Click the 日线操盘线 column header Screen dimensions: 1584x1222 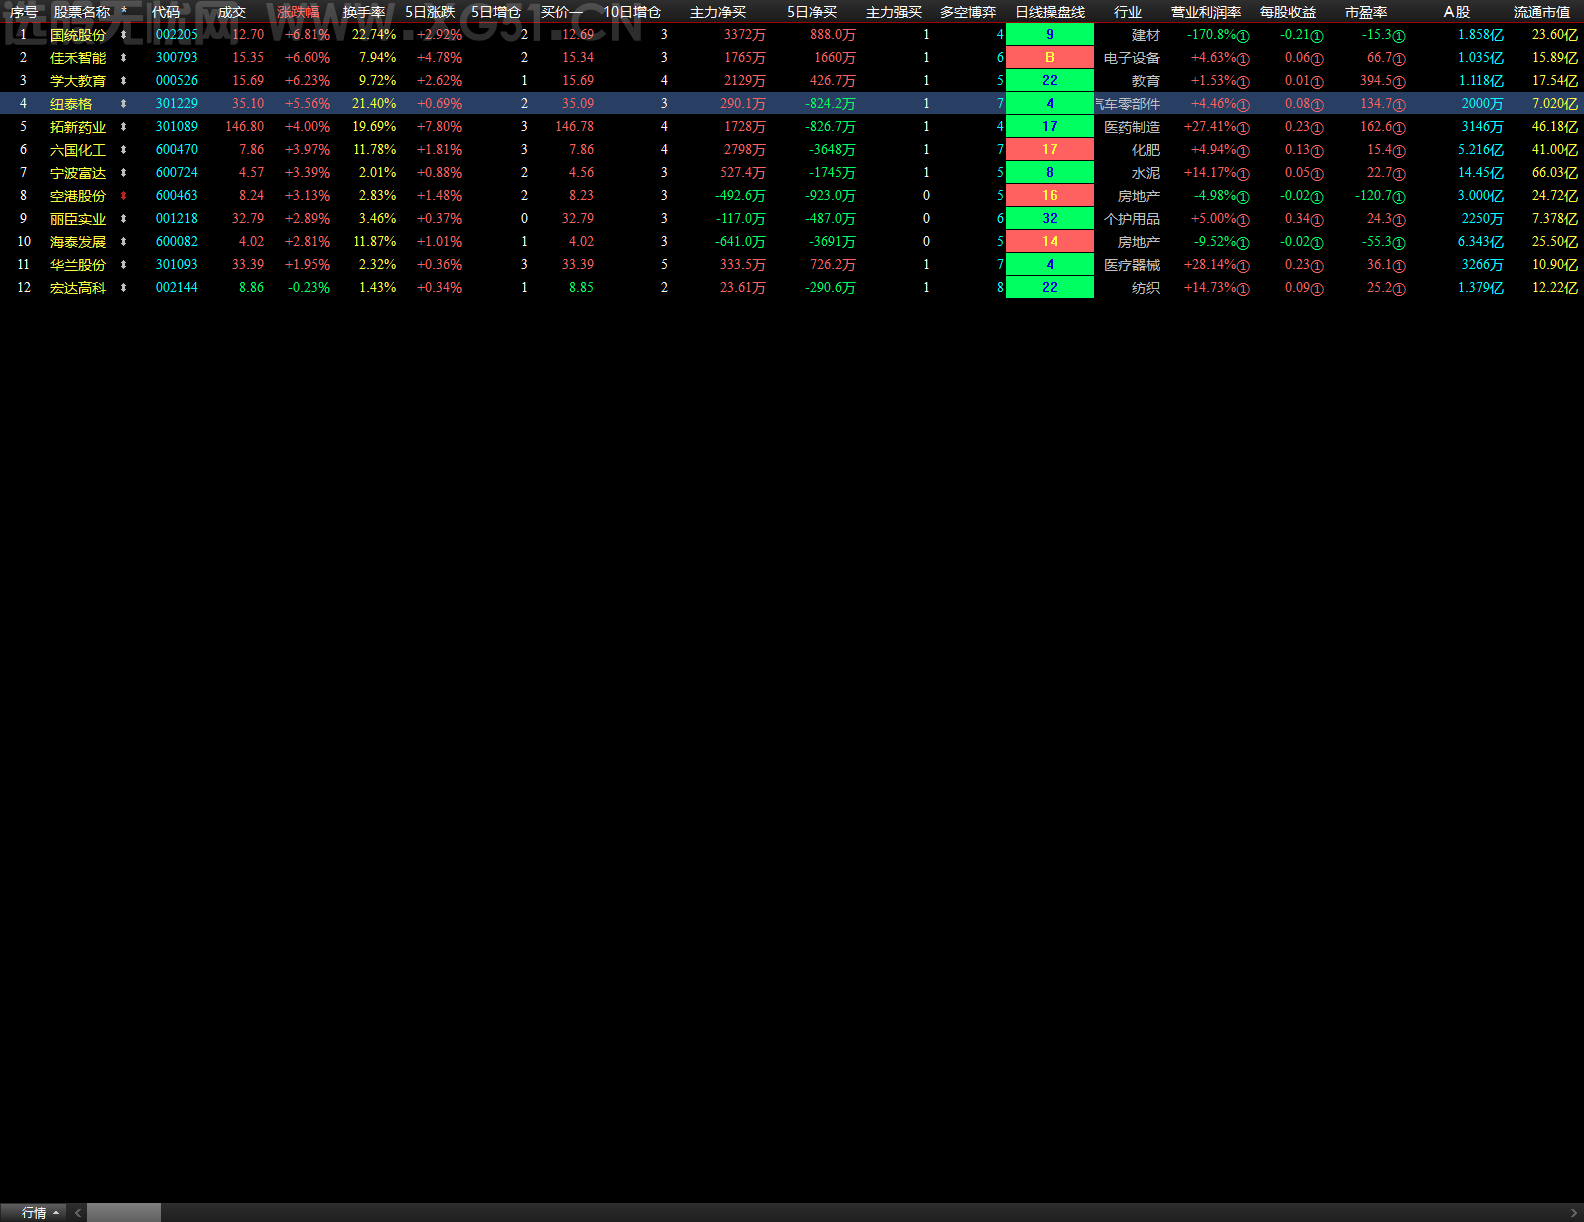click(1050, 12)
